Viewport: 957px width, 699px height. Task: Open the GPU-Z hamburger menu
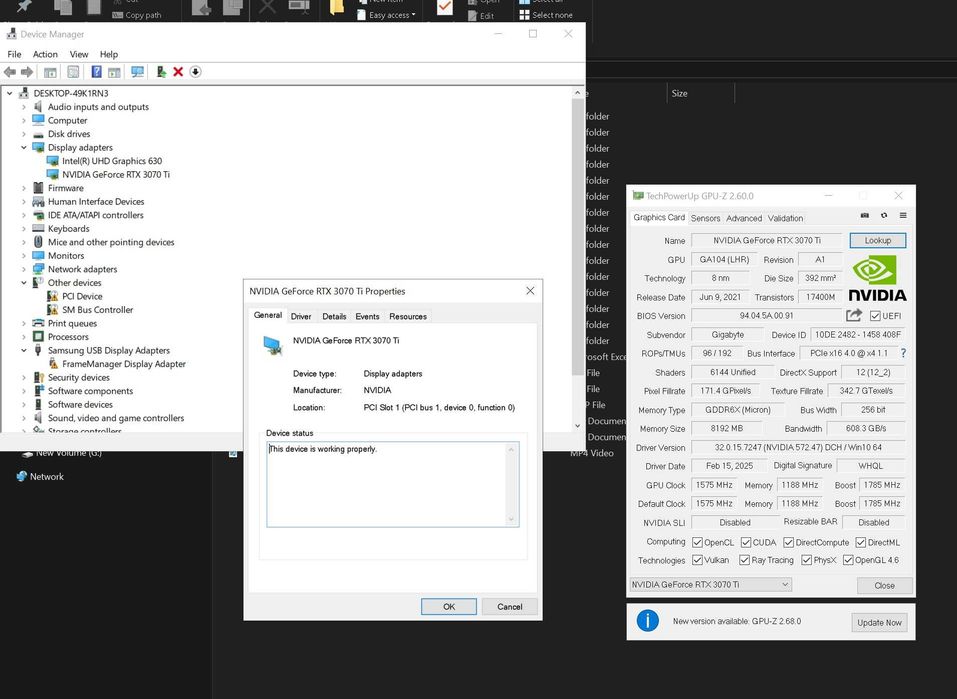[x=903, y=216]
